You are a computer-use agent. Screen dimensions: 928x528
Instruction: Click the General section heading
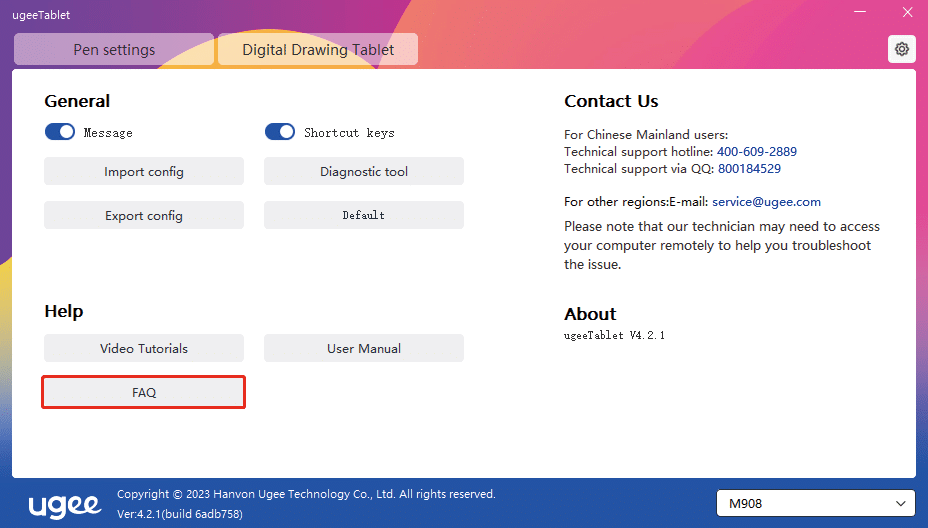(x=77, y=101)
